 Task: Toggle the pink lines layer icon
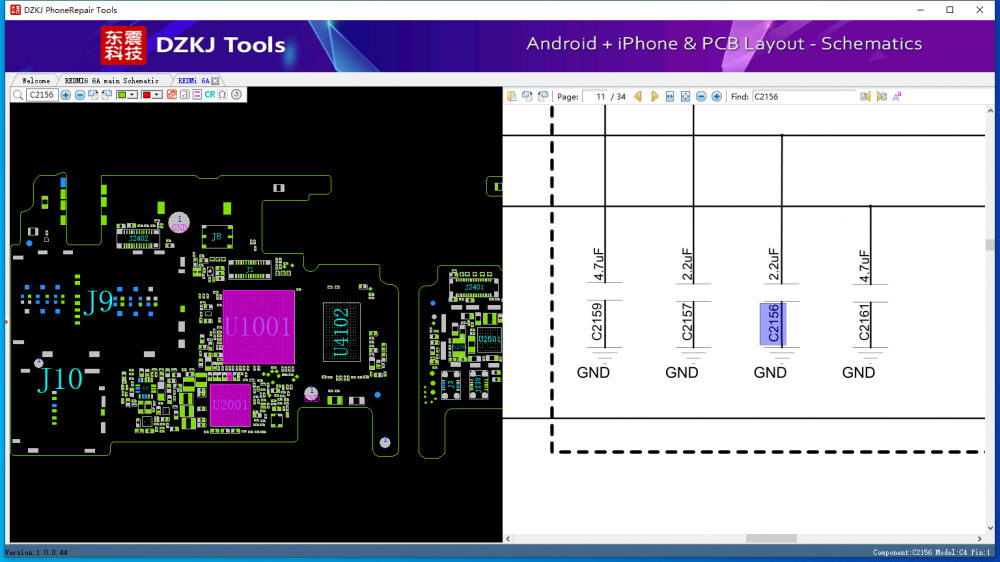pos(197,95)
